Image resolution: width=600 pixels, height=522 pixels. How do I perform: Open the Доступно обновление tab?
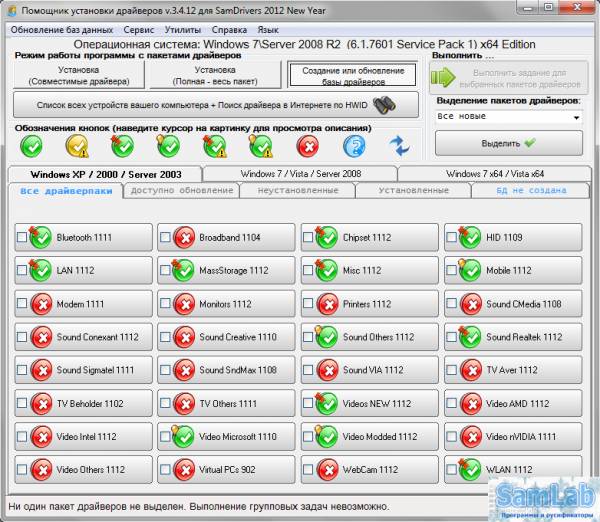(x=182, y=191)
